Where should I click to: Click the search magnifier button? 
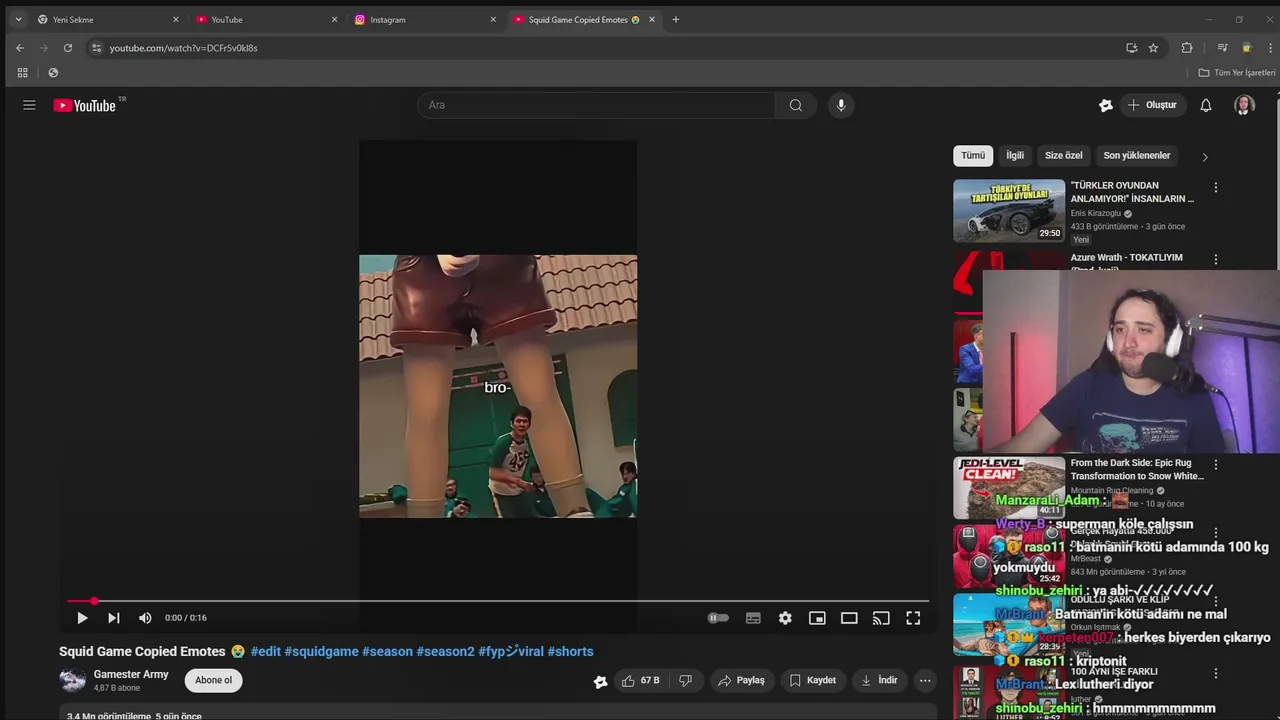click(796, 105)
